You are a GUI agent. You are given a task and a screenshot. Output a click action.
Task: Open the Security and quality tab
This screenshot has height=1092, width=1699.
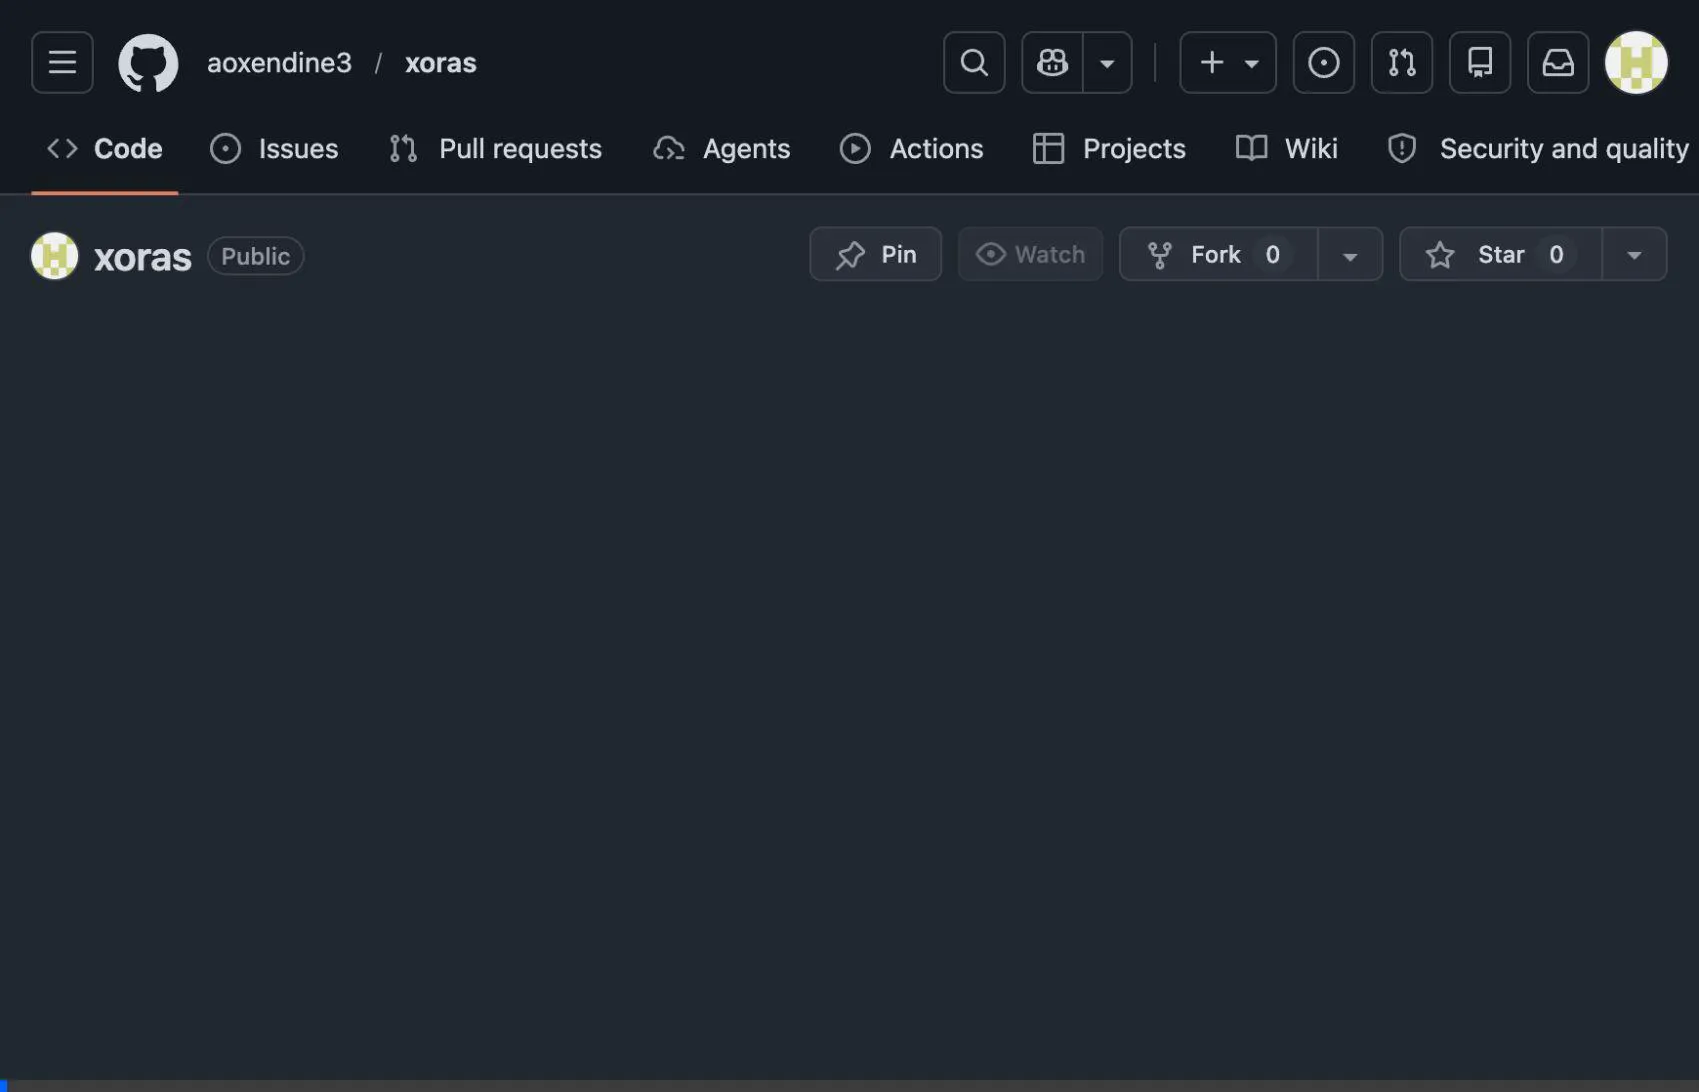[x=1538, y=149]
